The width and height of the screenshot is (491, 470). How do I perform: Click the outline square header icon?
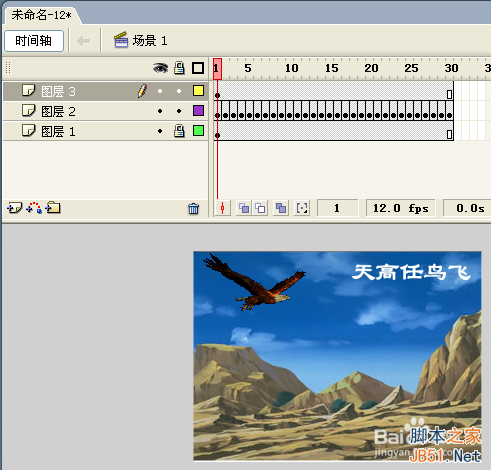pyautogui.click(x=198, y=68)
